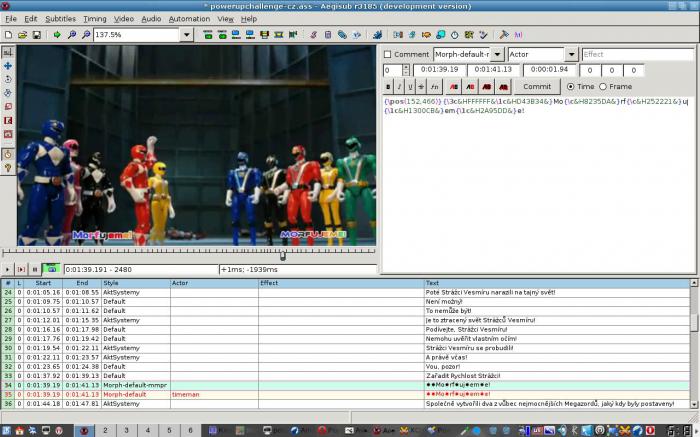
Task: Select the Time radio button
Action: 571,87
